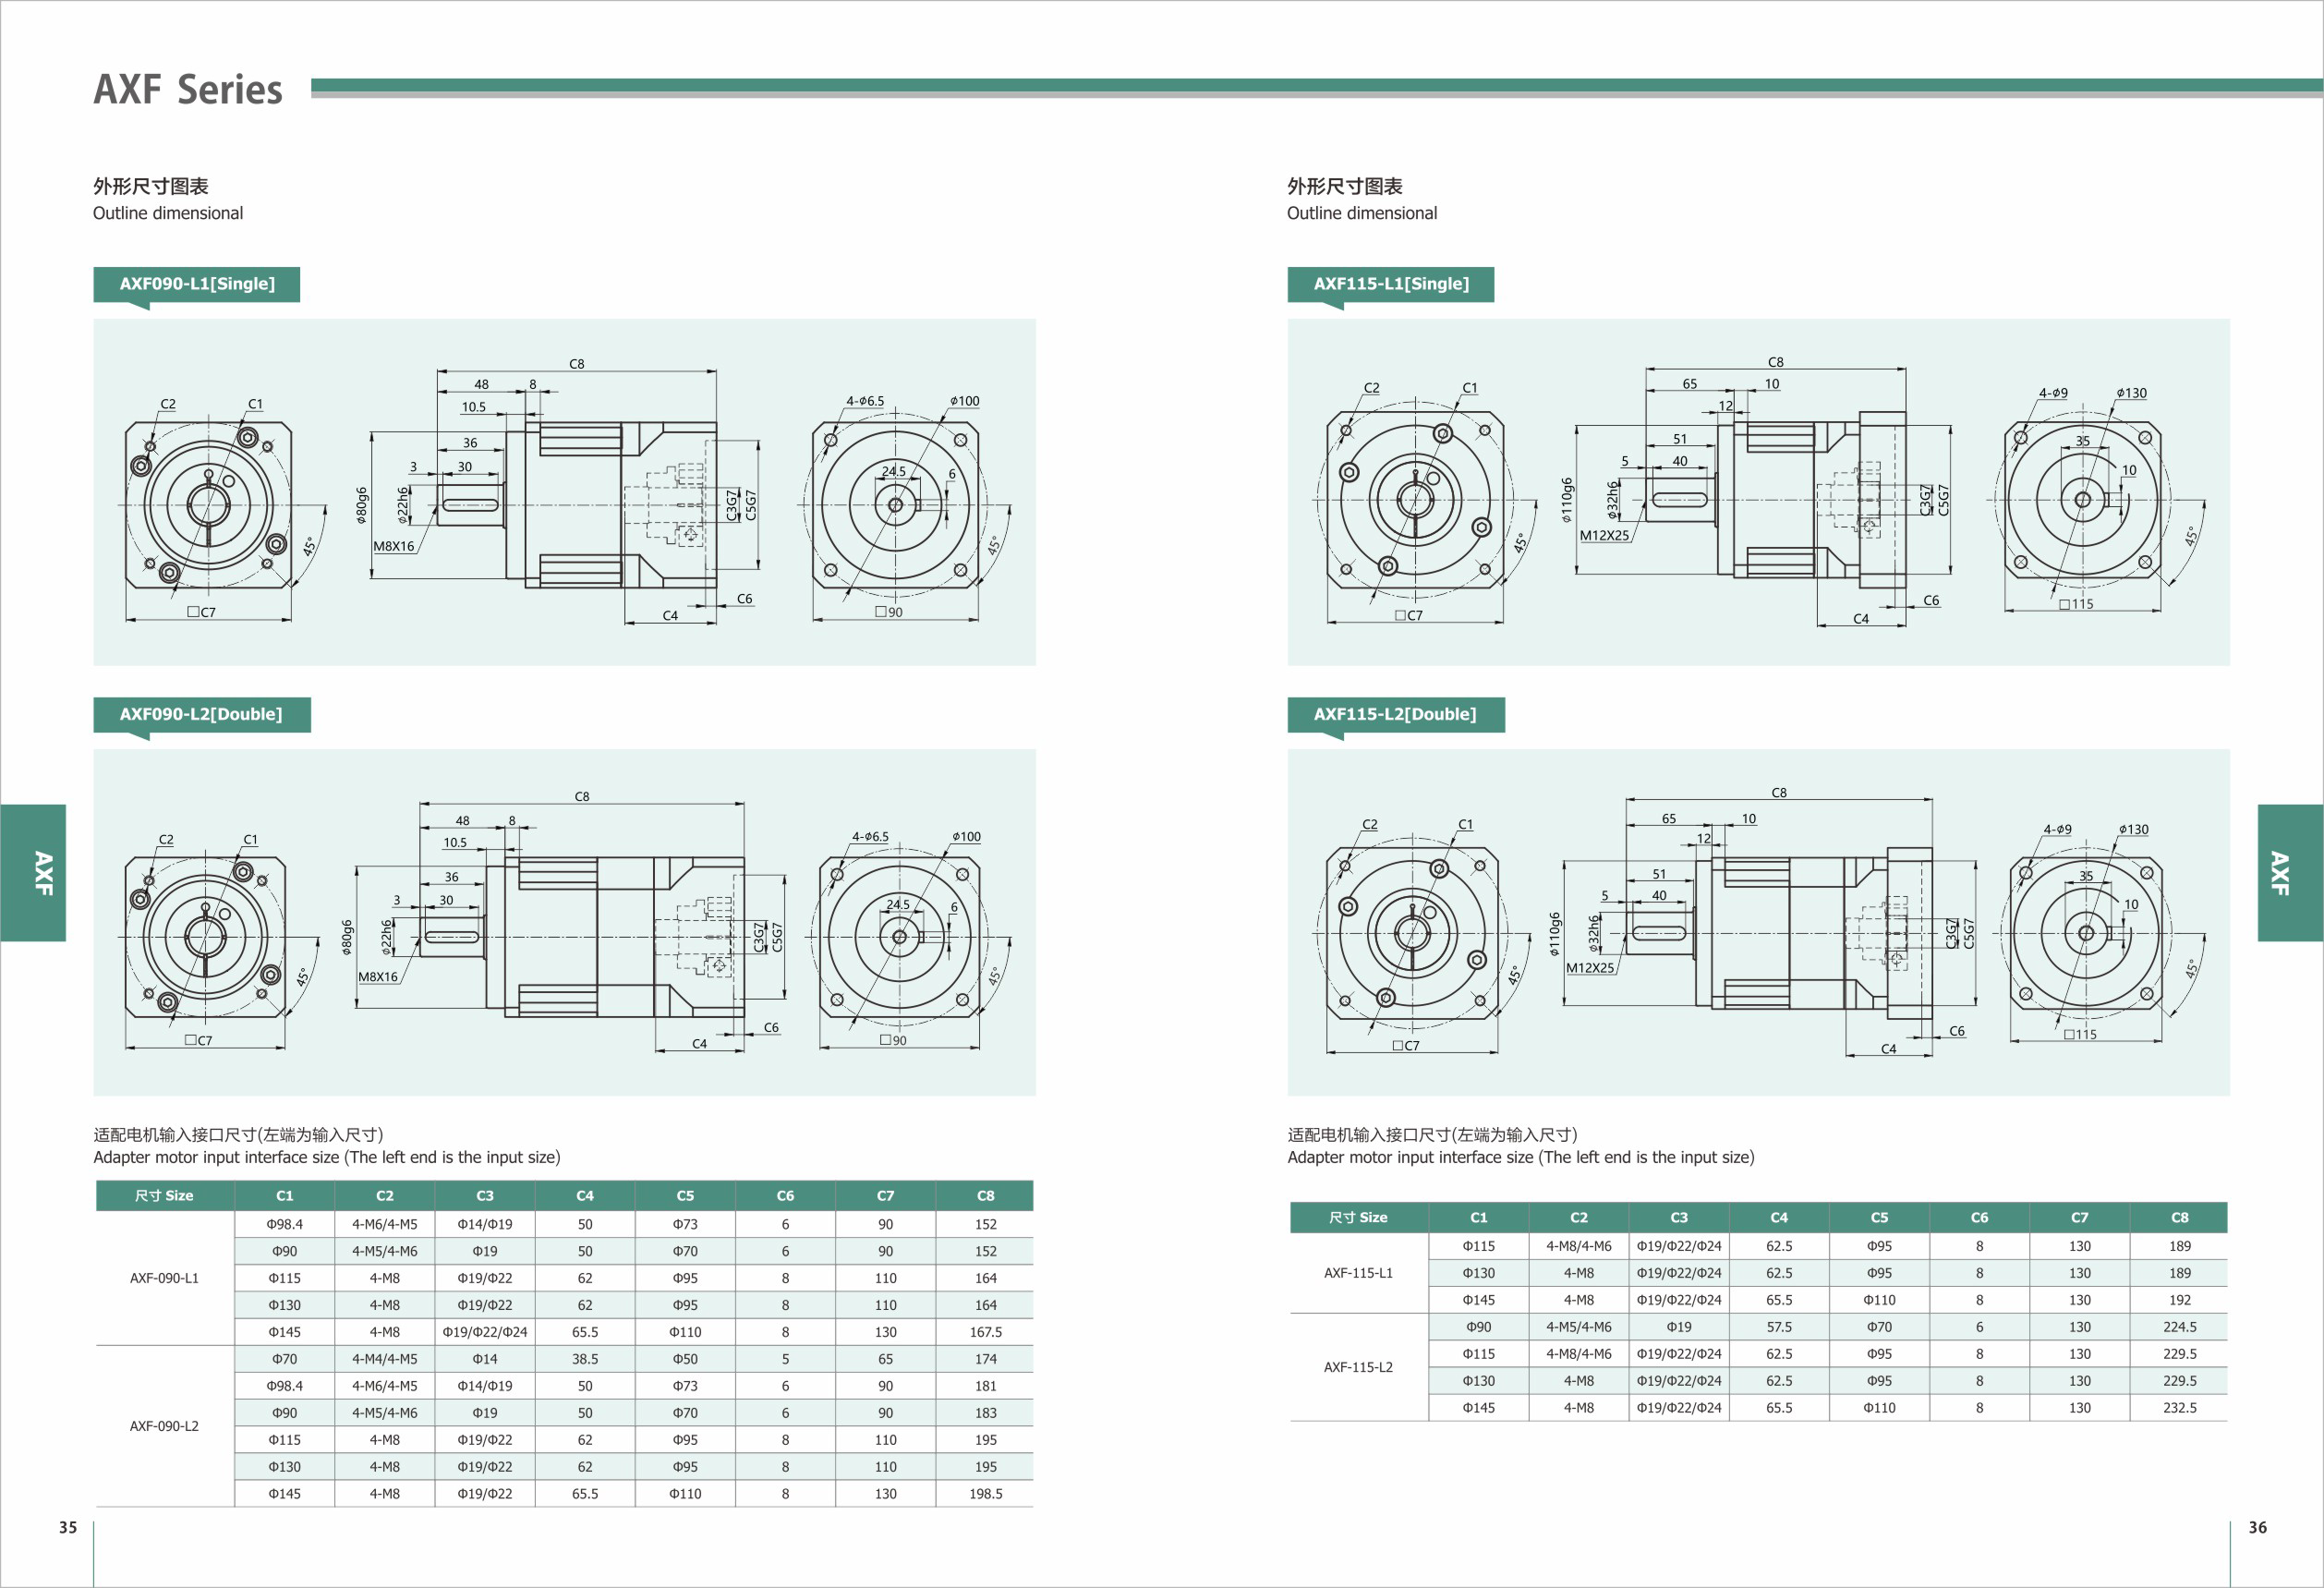The height and width of the screenshot is (1588, 2324).
Task: Click the AXF090-L1[Single] section label
Action: [x=197, y=284]
